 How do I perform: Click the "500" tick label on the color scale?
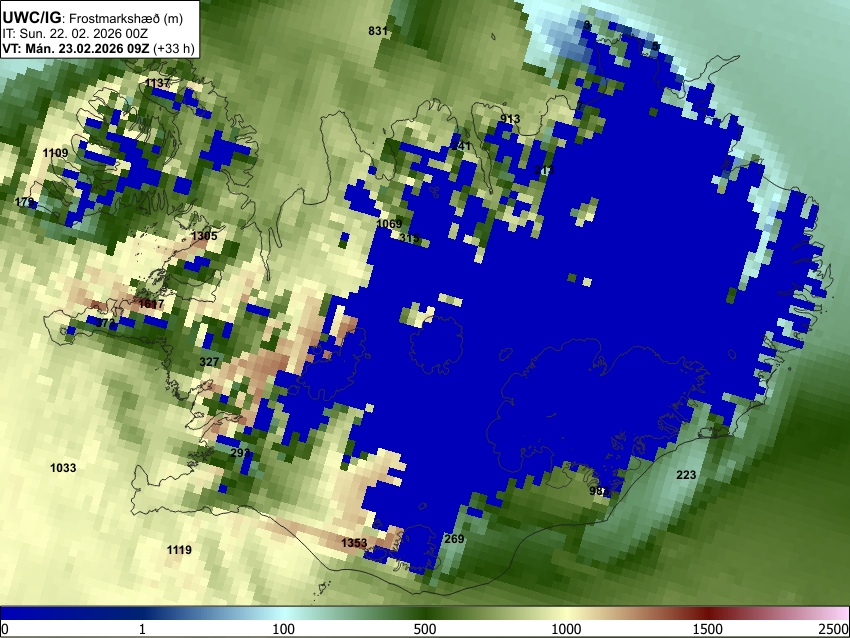[424, 629]
